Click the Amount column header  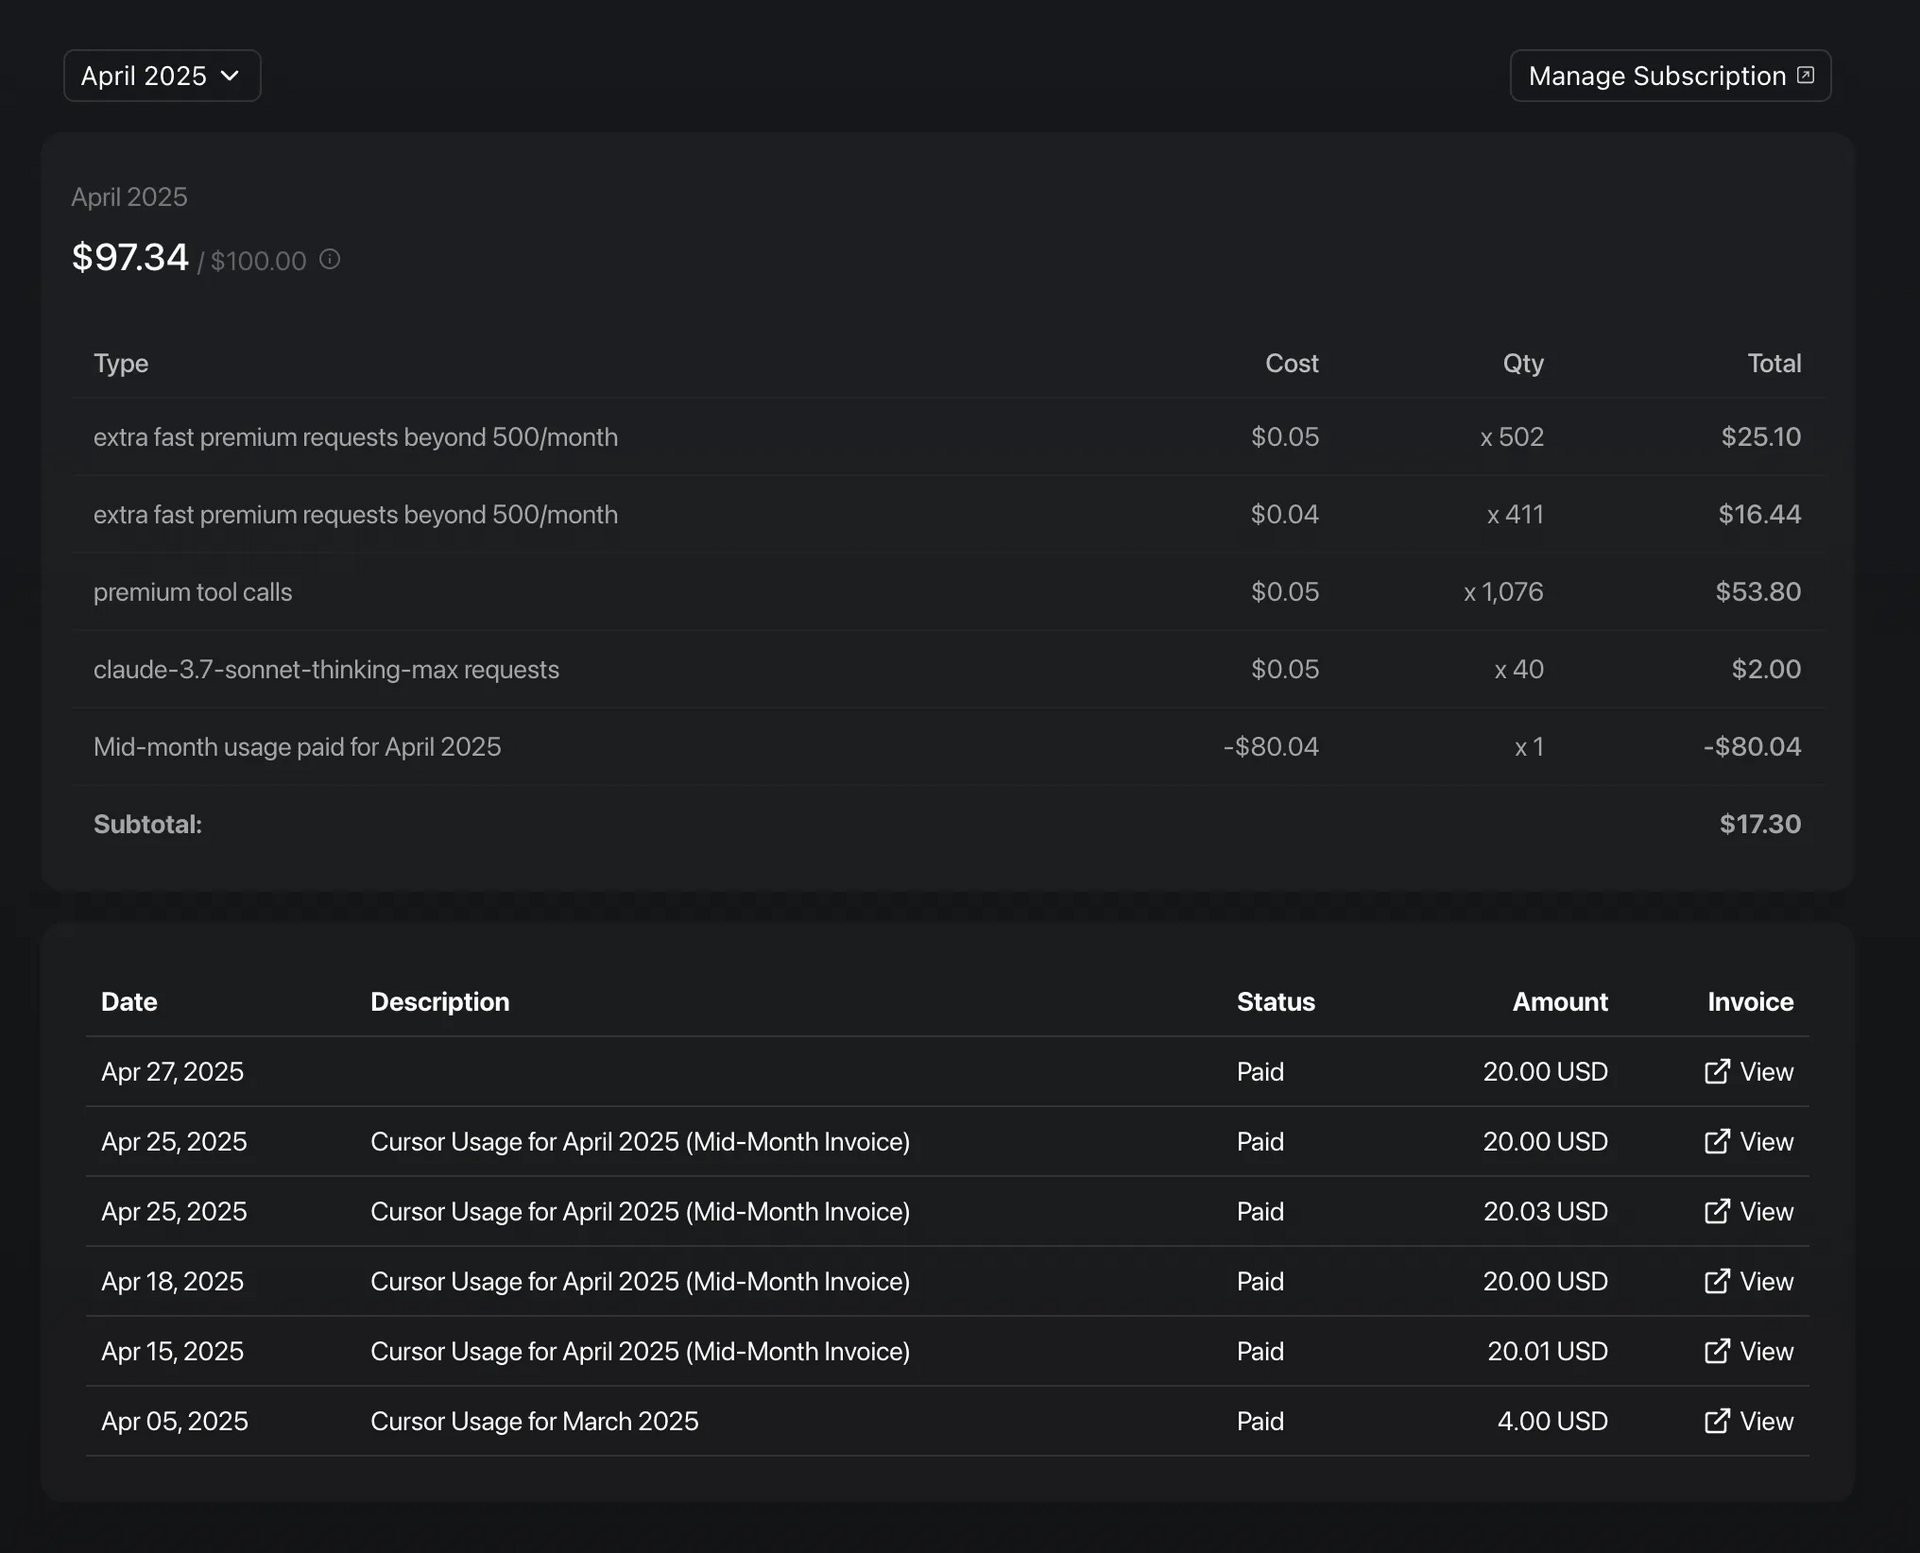1559,1002
